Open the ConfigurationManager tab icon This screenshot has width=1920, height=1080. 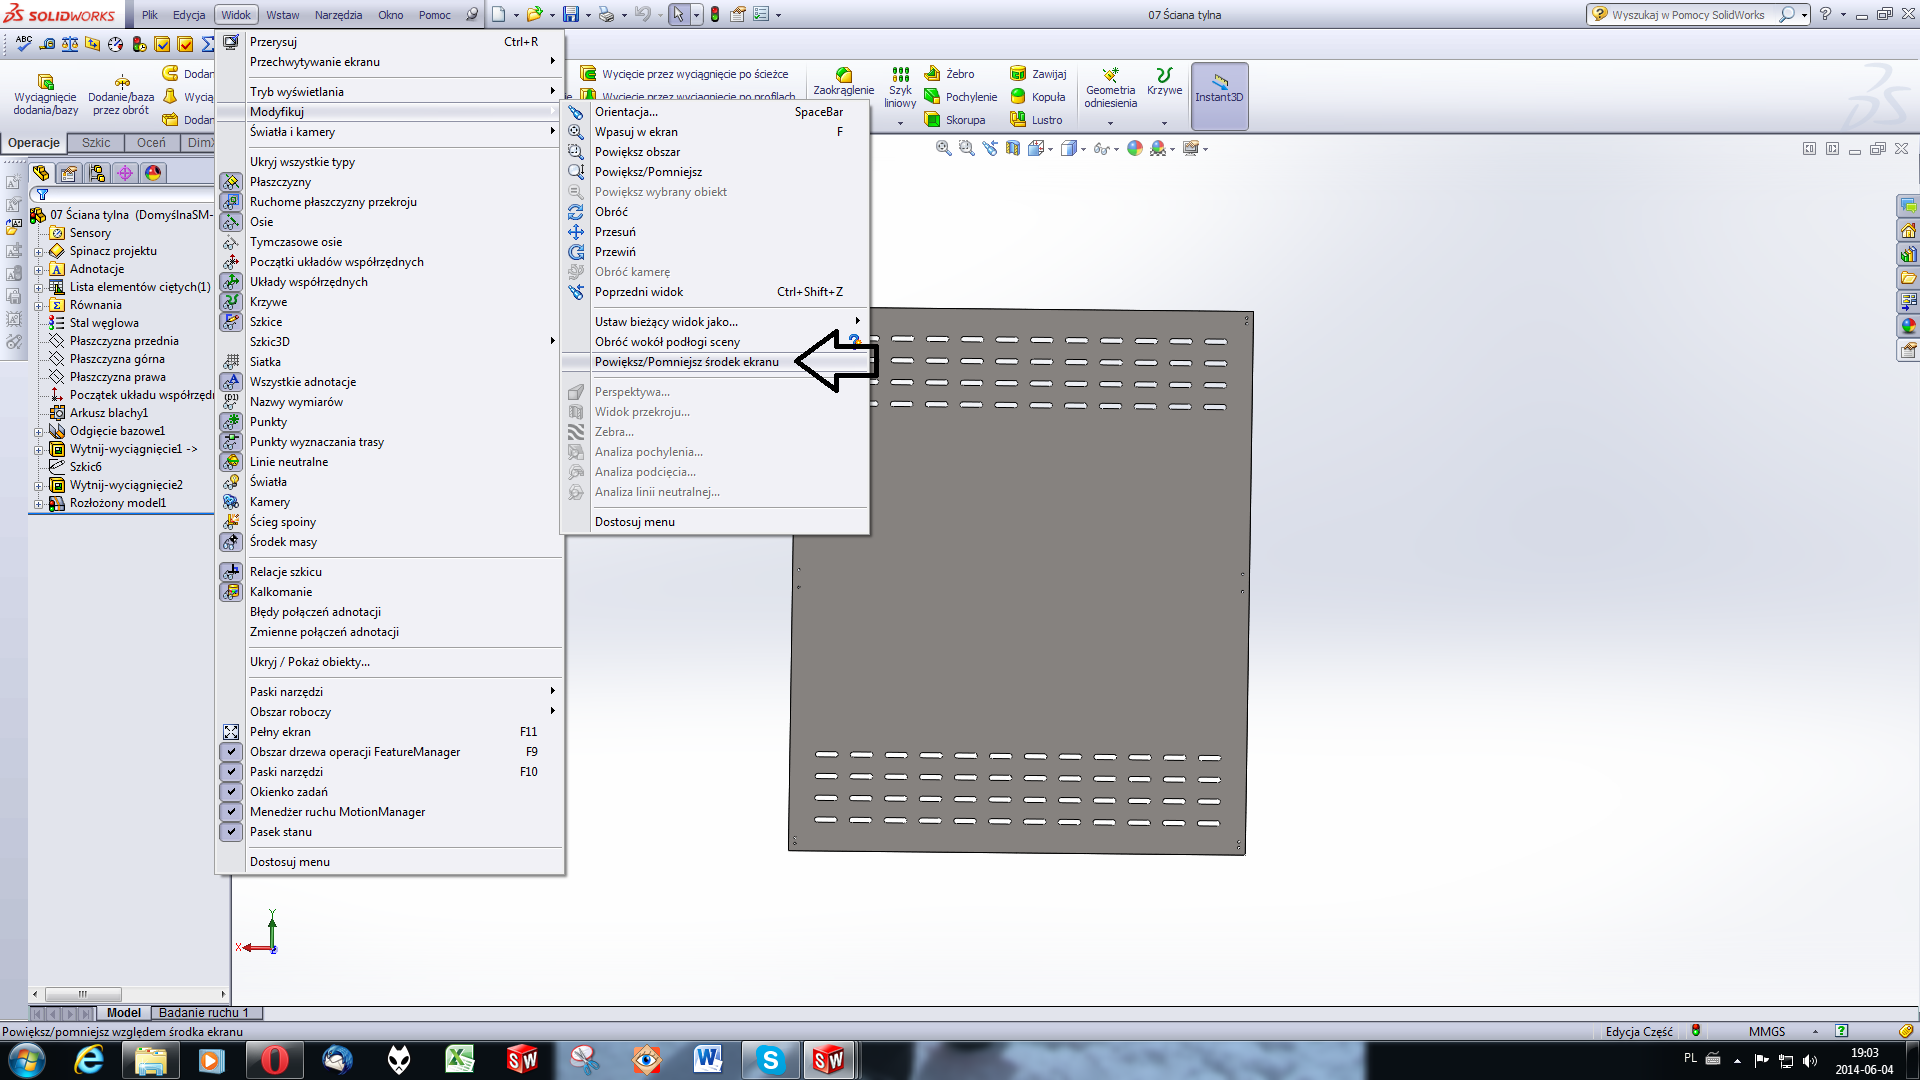click(x=97, y=173)
